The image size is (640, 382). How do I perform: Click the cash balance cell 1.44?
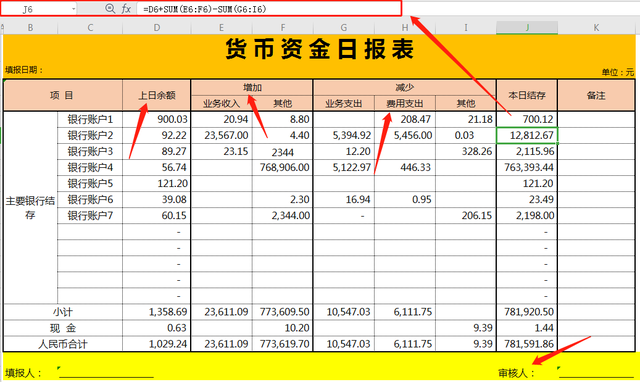pos(527,328)
